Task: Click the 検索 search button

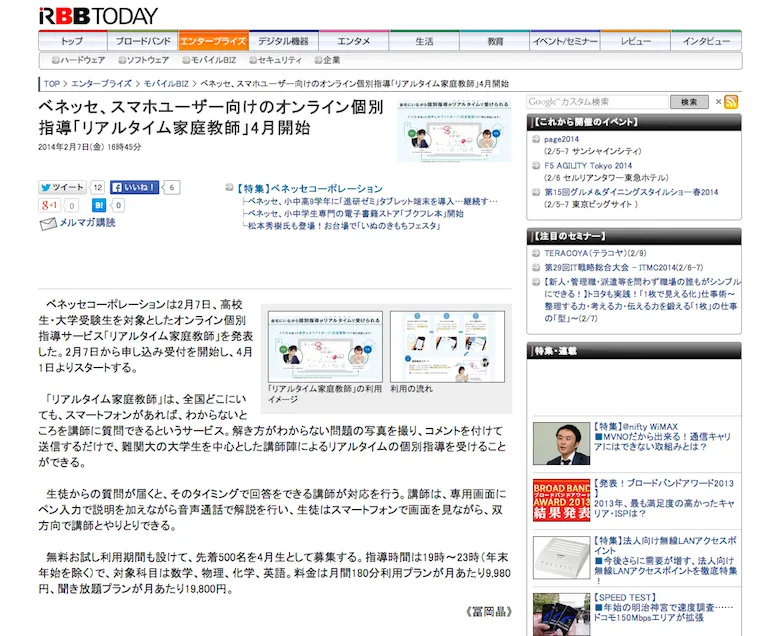Action: (x=689, y=102)
